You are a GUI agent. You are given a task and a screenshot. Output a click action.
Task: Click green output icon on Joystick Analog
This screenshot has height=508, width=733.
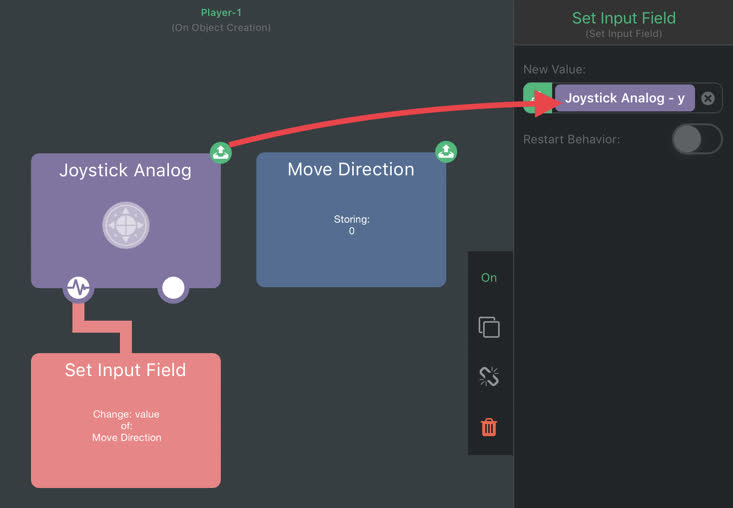(221, 152)
